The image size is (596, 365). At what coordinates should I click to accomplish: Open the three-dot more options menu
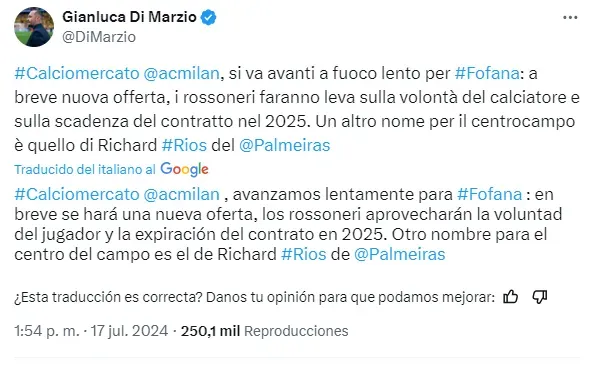(570, 17)
